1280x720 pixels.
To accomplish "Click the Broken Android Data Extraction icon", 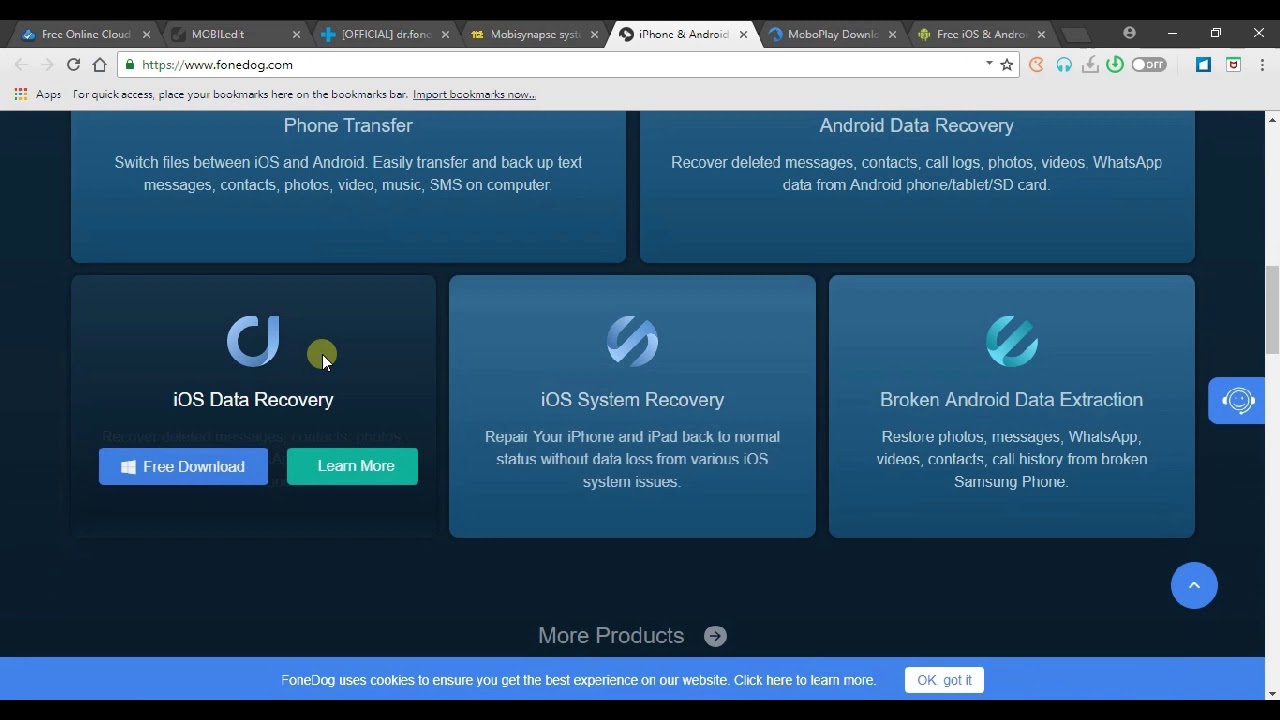I will pos(1011,341).
